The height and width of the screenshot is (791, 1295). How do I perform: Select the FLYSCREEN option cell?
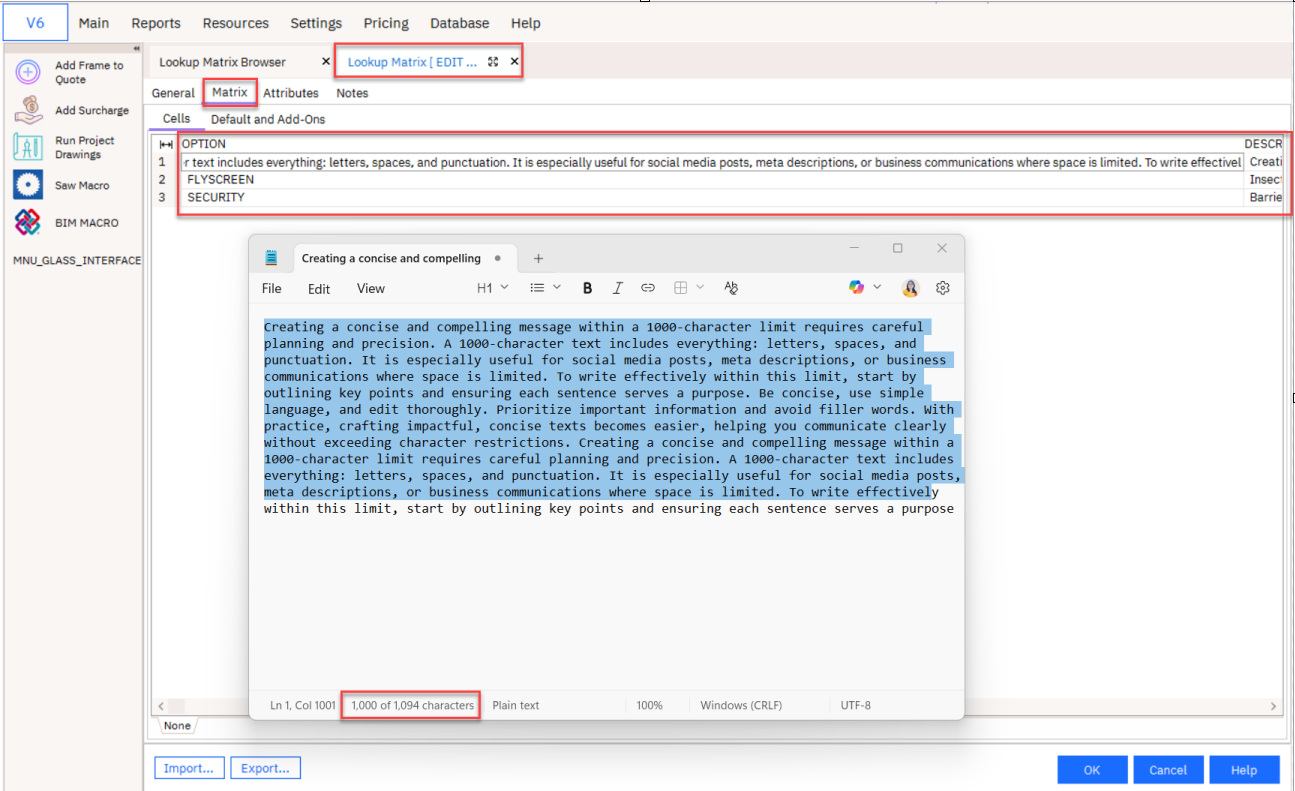pos(221,180)
